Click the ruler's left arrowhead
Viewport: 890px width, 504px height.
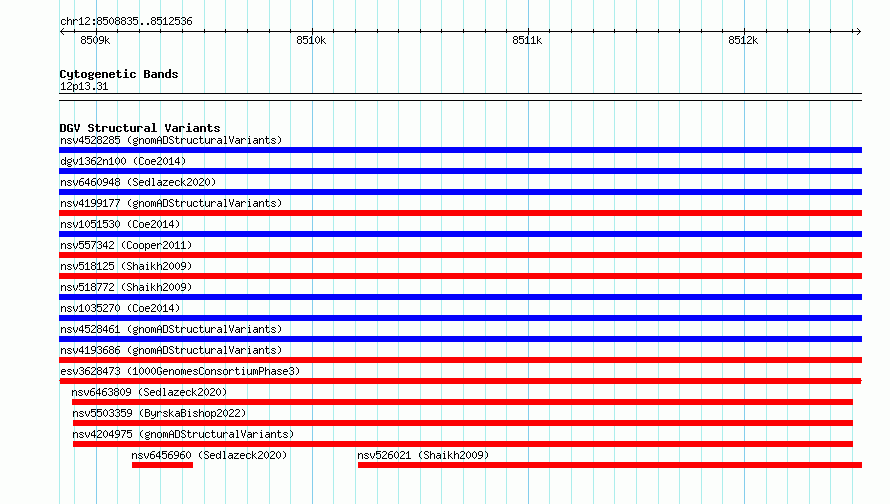(62, 32)
